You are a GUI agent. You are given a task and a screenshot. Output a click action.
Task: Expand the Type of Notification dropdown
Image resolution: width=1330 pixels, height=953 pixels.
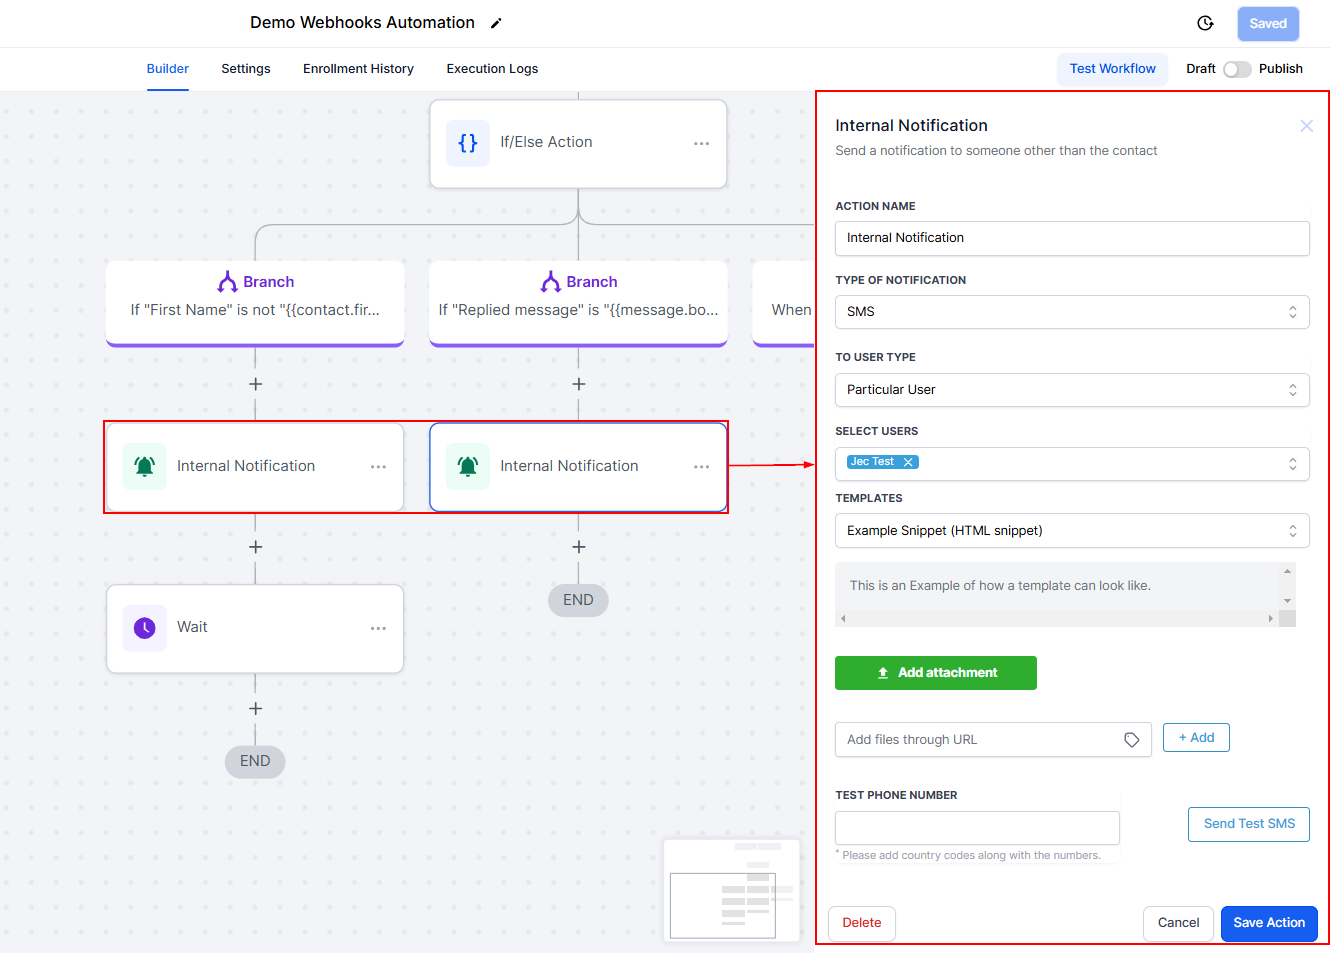click(1071, 312)
